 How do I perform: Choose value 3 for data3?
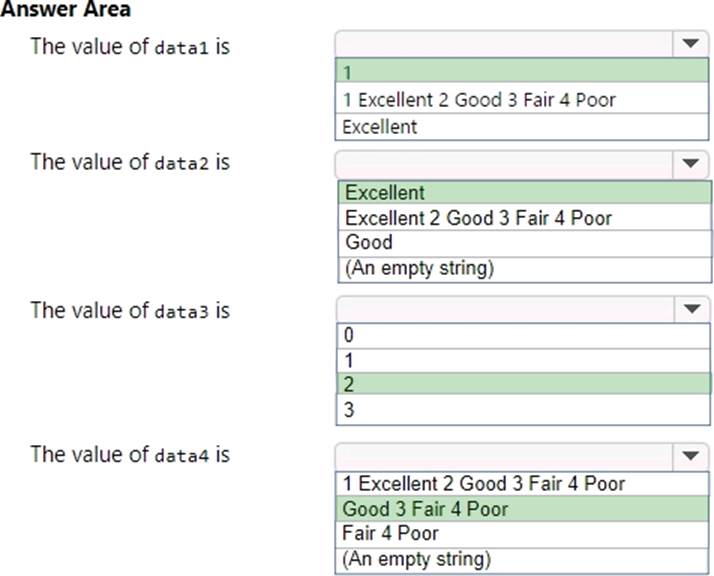click(x=524, y=409)
